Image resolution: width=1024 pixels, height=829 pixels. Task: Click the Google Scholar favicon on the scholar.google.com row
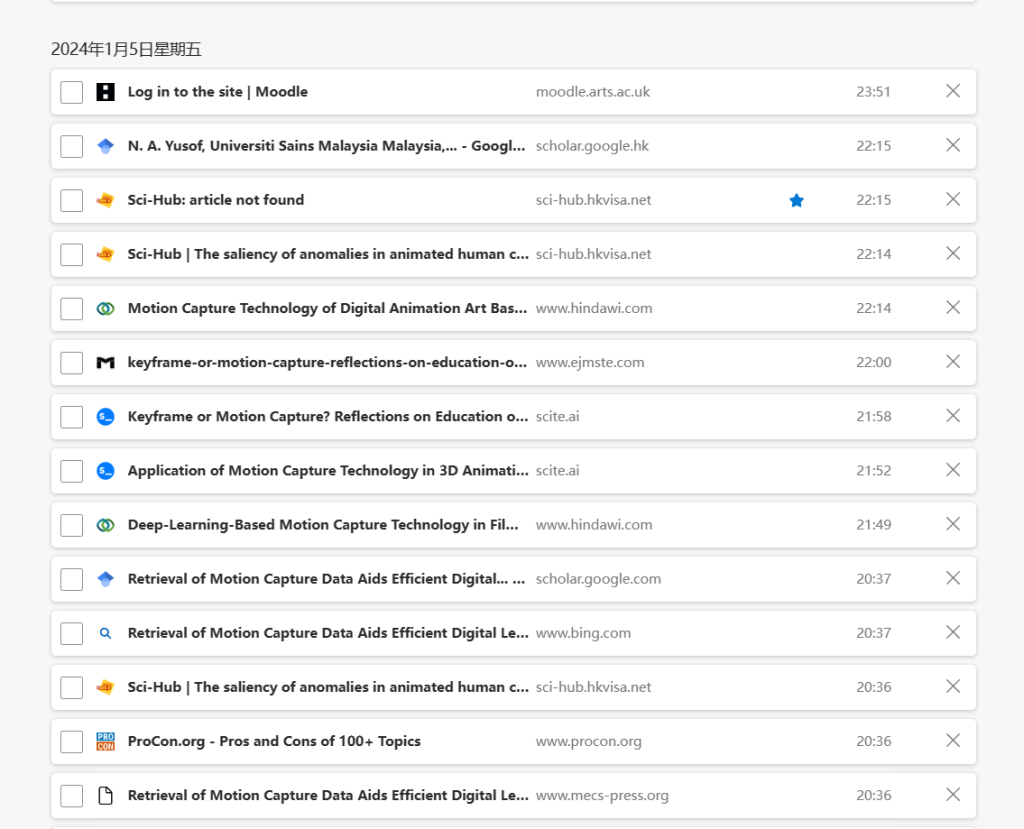[x=105, y=579]
